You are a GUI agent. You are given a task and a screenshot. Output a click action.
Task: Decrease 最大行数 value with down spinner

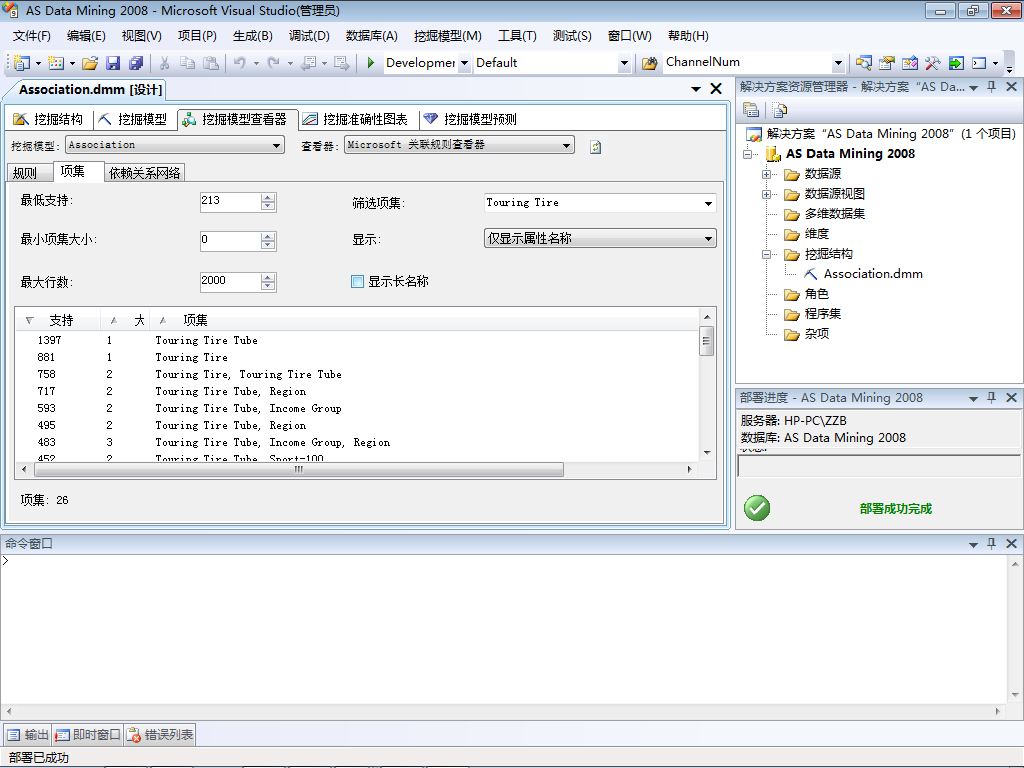point(268,286)
